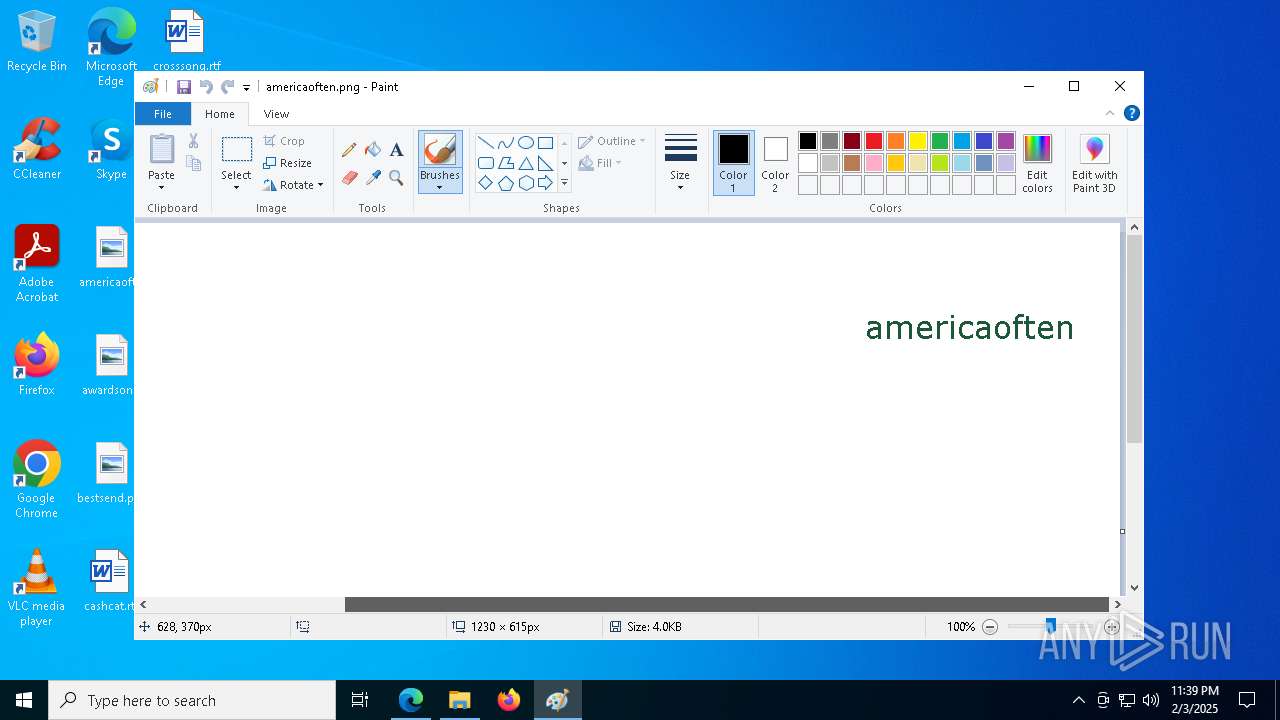Select Color 2 background swatch
This screenshot has height=720, width=1280.
pos(775,163)
